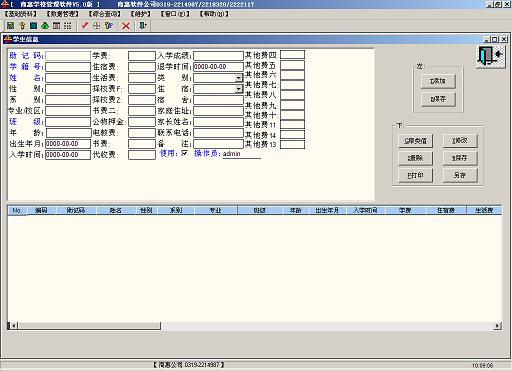This screenshot has width=512, height=371.
Task: Click the 修改 button
Action: click(x=460, y=141)
